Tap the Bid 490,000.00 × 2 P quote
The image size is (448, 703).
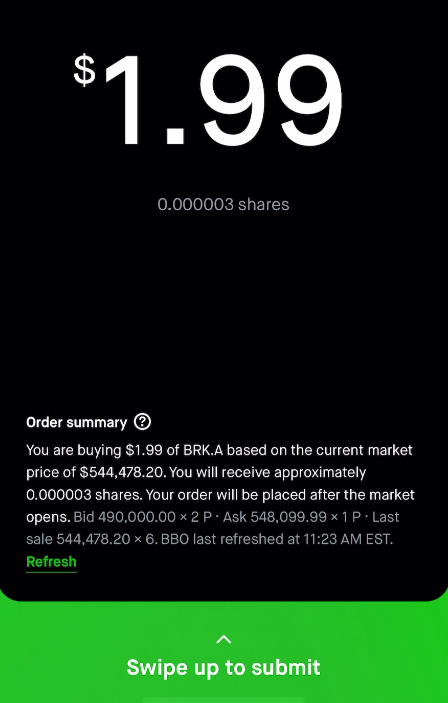(x=142, y=517)
